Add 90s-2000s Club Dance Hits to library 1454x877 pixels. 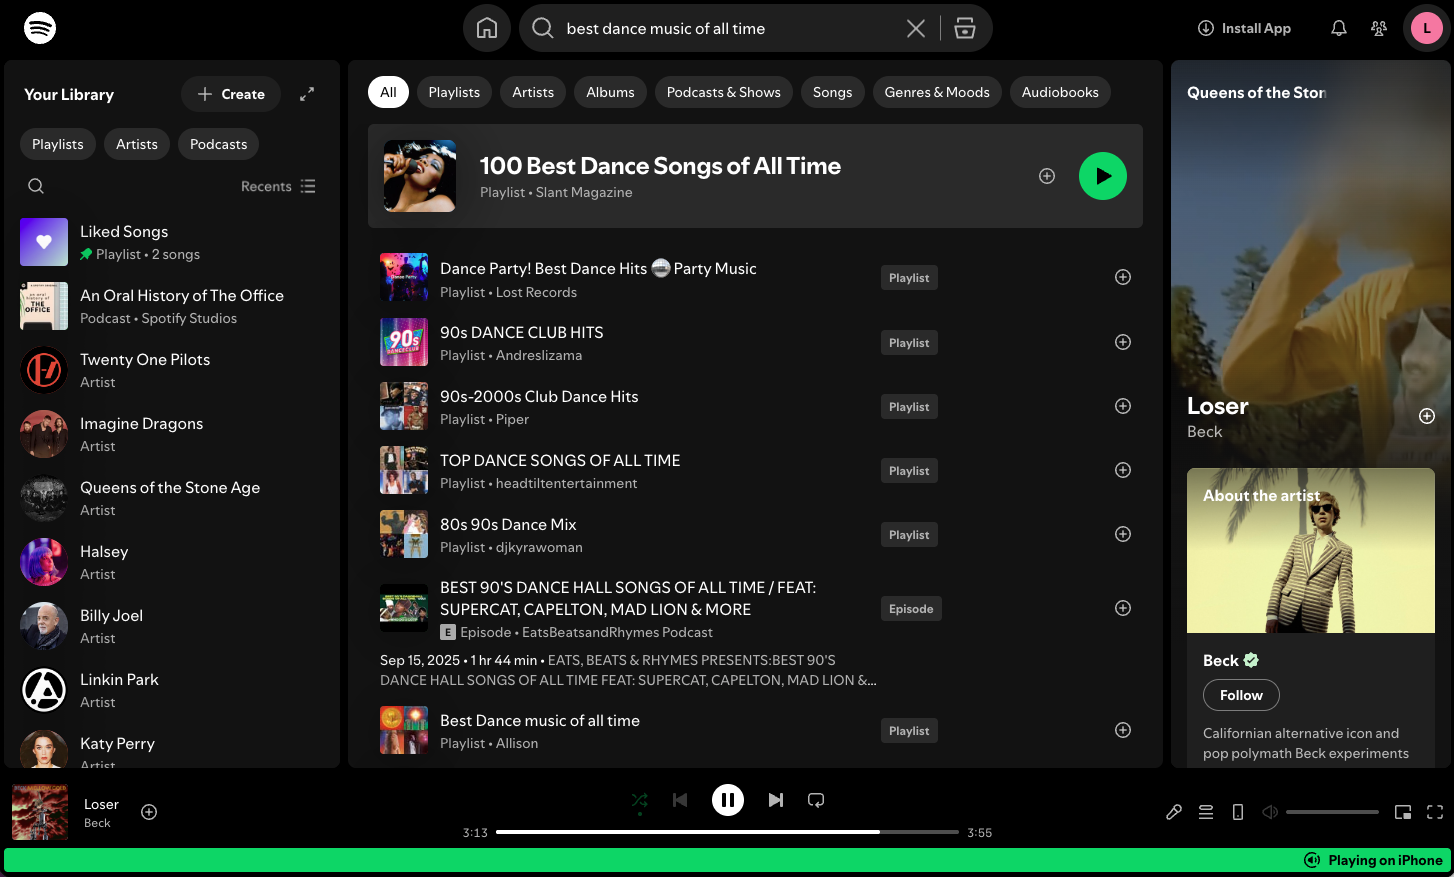1123,406
